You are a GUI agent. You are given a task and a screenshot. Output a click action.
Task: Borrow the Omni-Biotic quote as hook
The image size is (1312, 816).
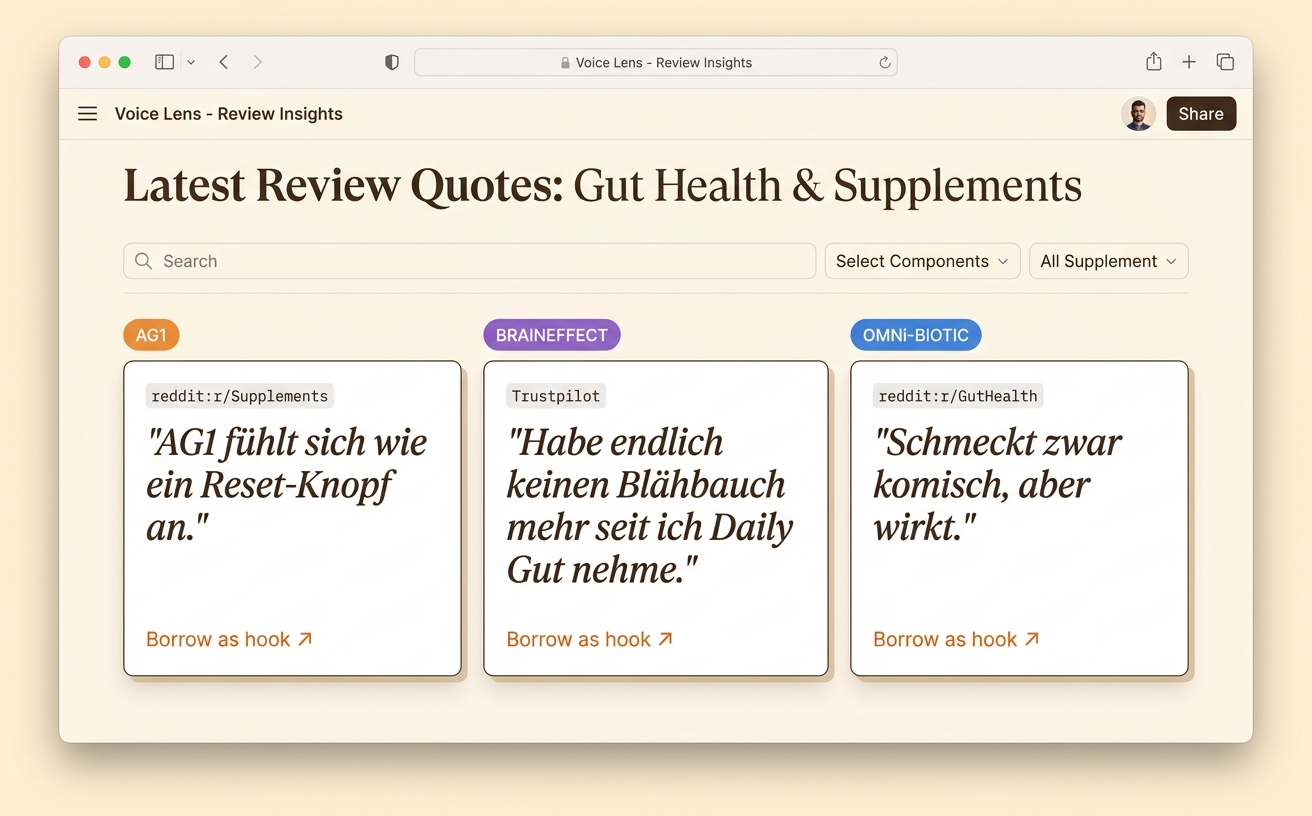tap(956, 639)
